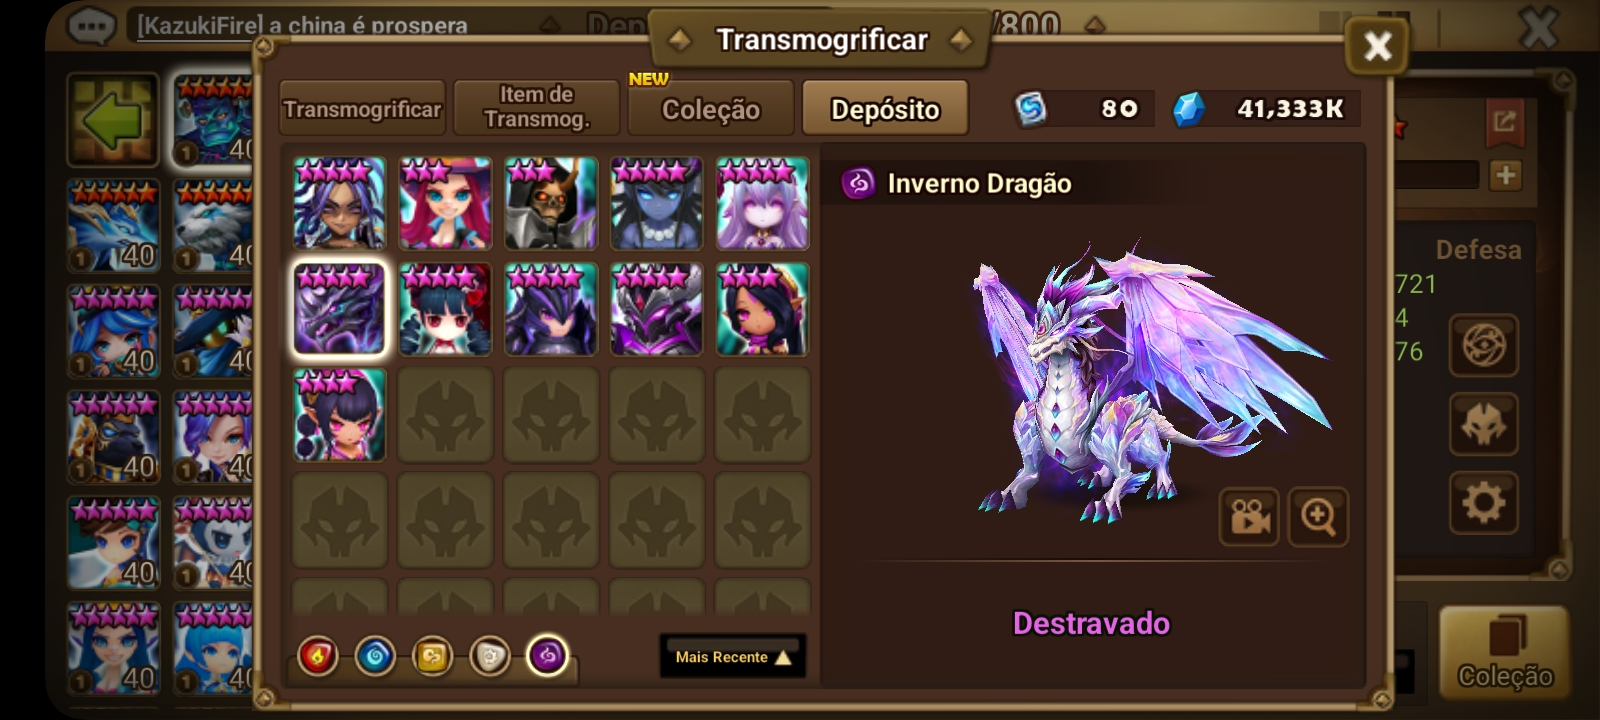This screenshot has height=720, width=1600.
Task: Select the water element filter icon
Action: 375,657
